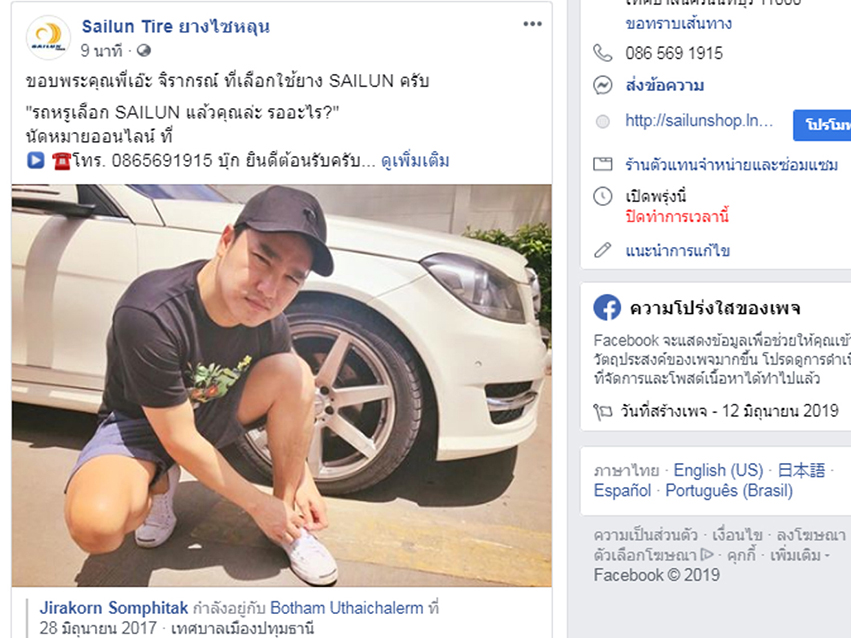The image size is (851, 638).
Task: Click the clock icon beside เปิดพรุ่งนี้
Action: coord(602,196)
